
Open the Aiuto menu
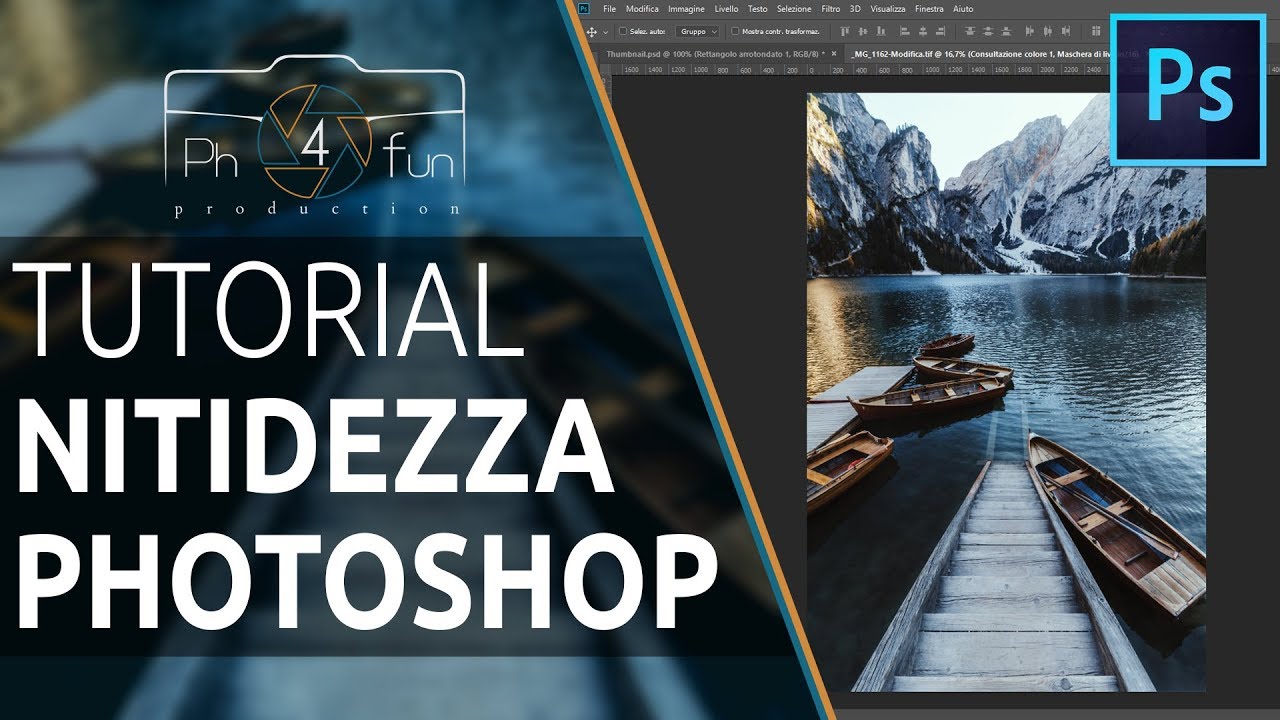[963, 8]
